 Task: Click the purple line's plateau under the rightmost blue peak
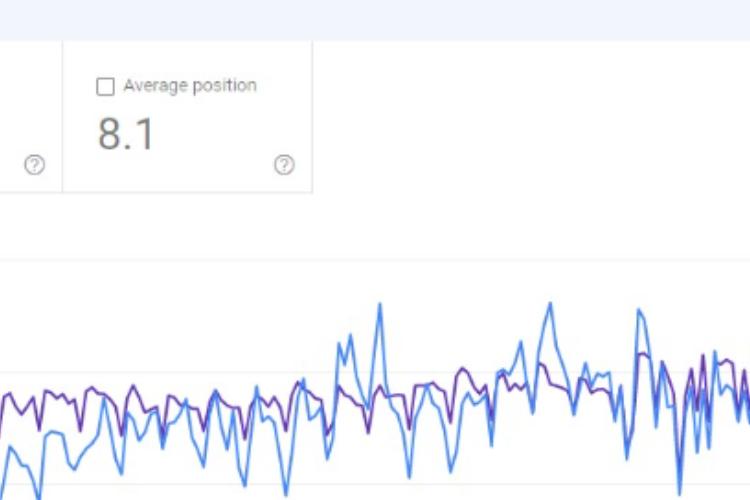(643, 355)
